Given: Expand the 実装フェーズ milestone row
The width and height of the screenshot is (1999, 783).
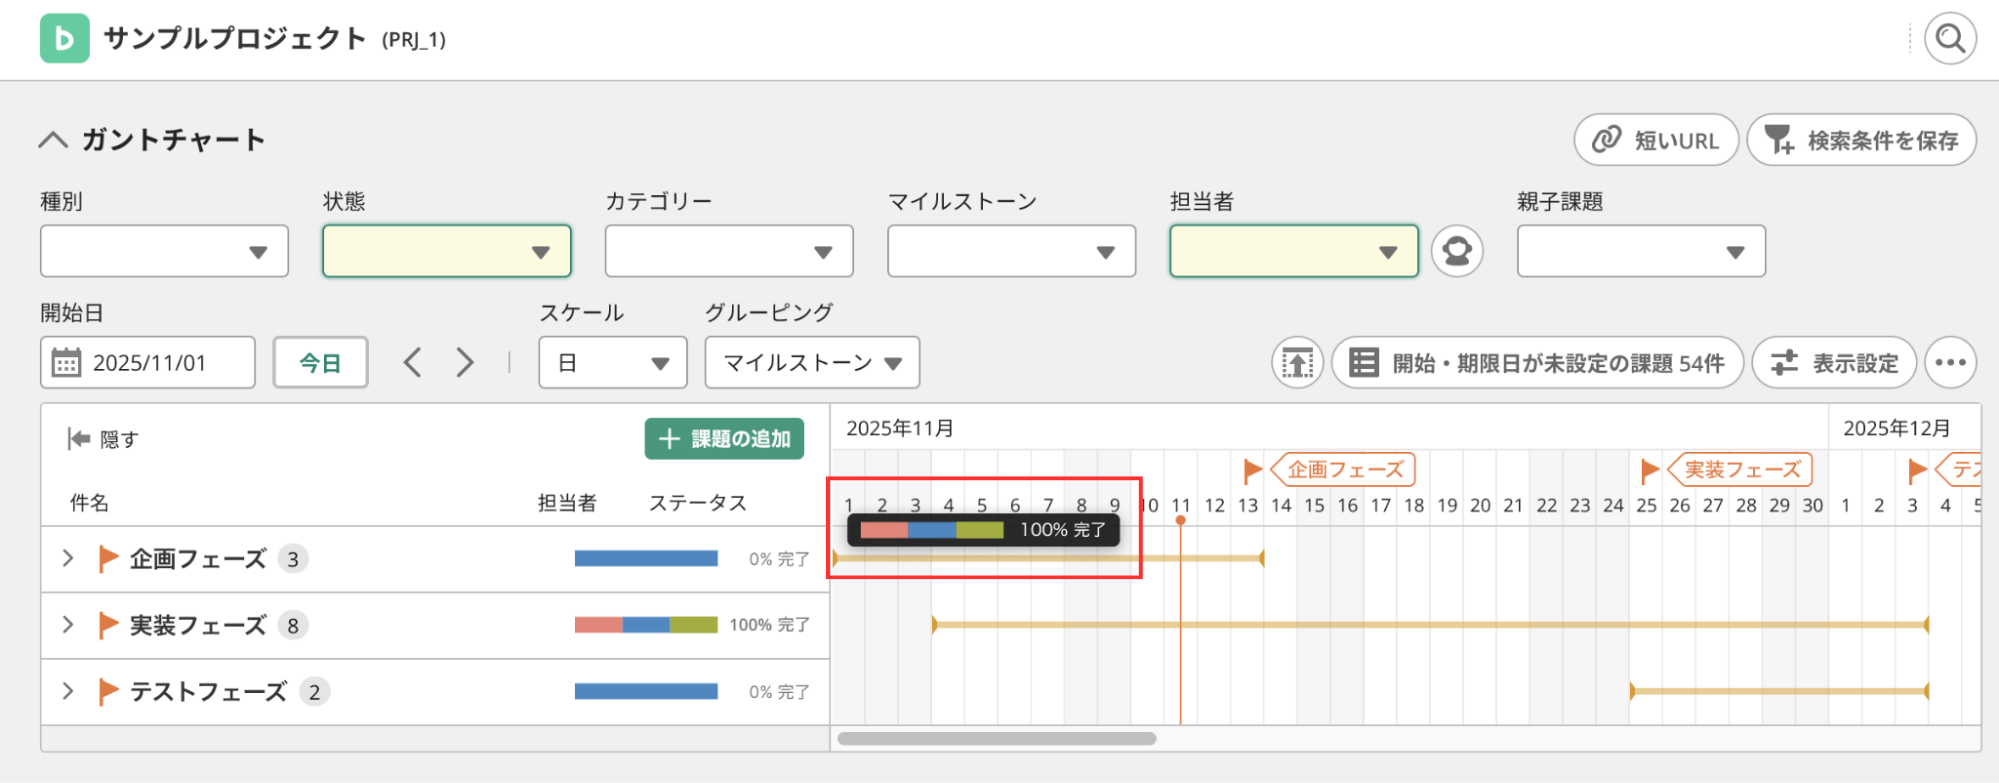Looking at the screenshot, I should click(68, 625).
